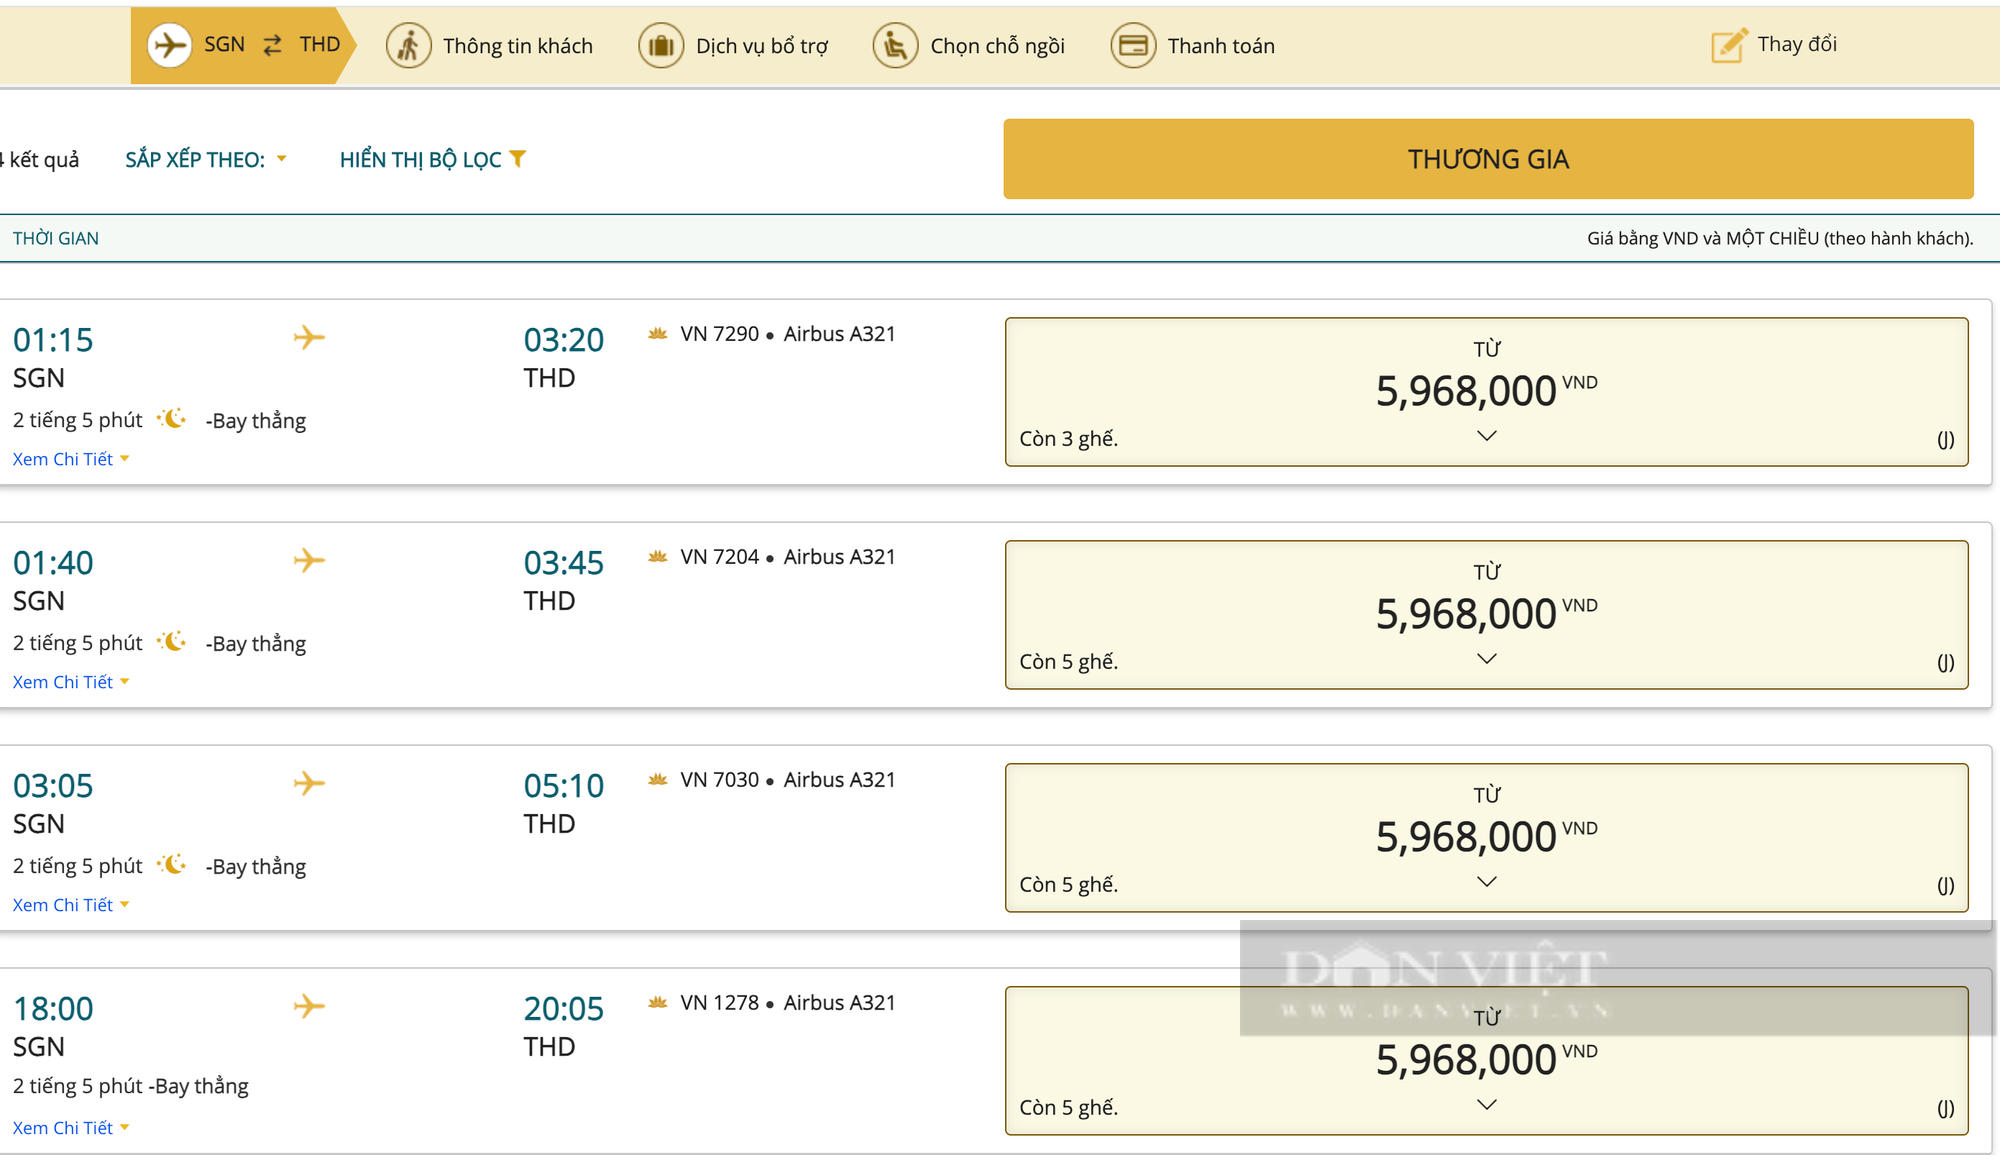This screenshot has height=1155, width=2000.
Task: Select the Thương Gia fare class header
Action: click(x=1488, y=159)
